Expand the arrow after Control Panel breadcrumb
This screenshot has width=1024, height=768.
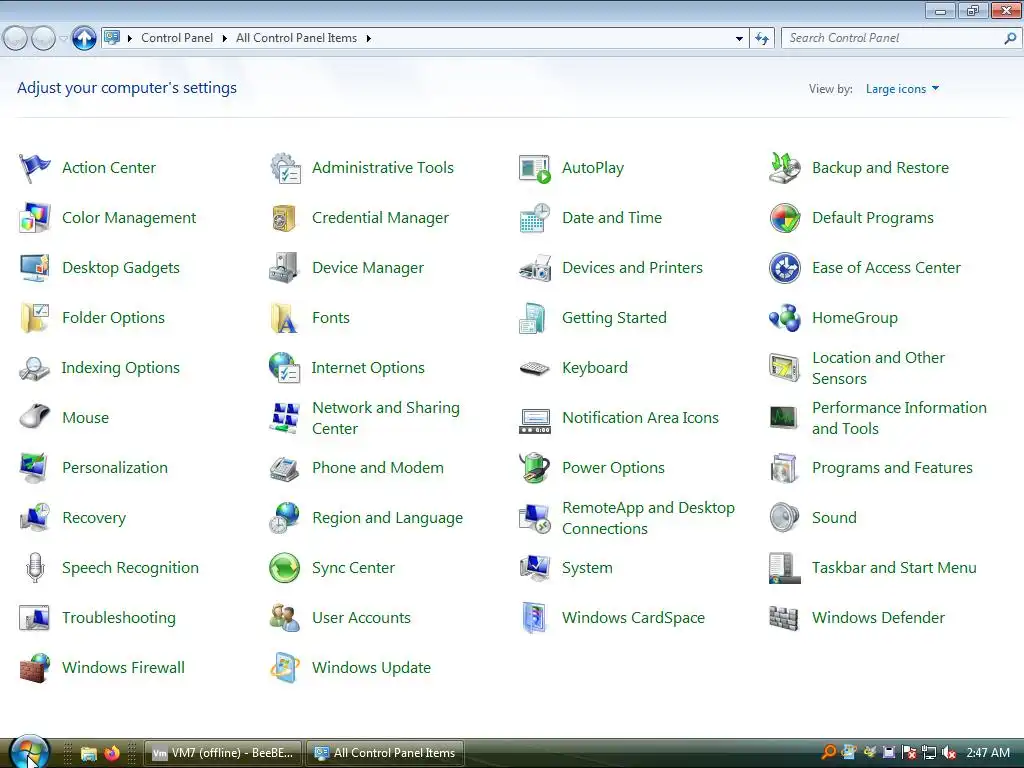[224, 39]
